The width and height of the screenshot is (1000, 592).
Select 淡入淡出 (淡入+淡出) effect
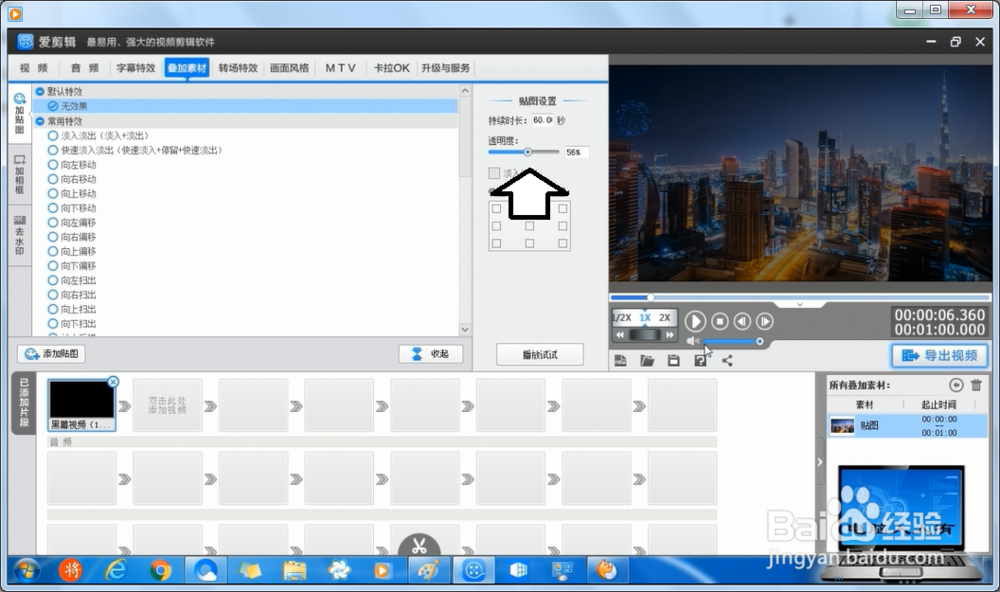point(98,136)
